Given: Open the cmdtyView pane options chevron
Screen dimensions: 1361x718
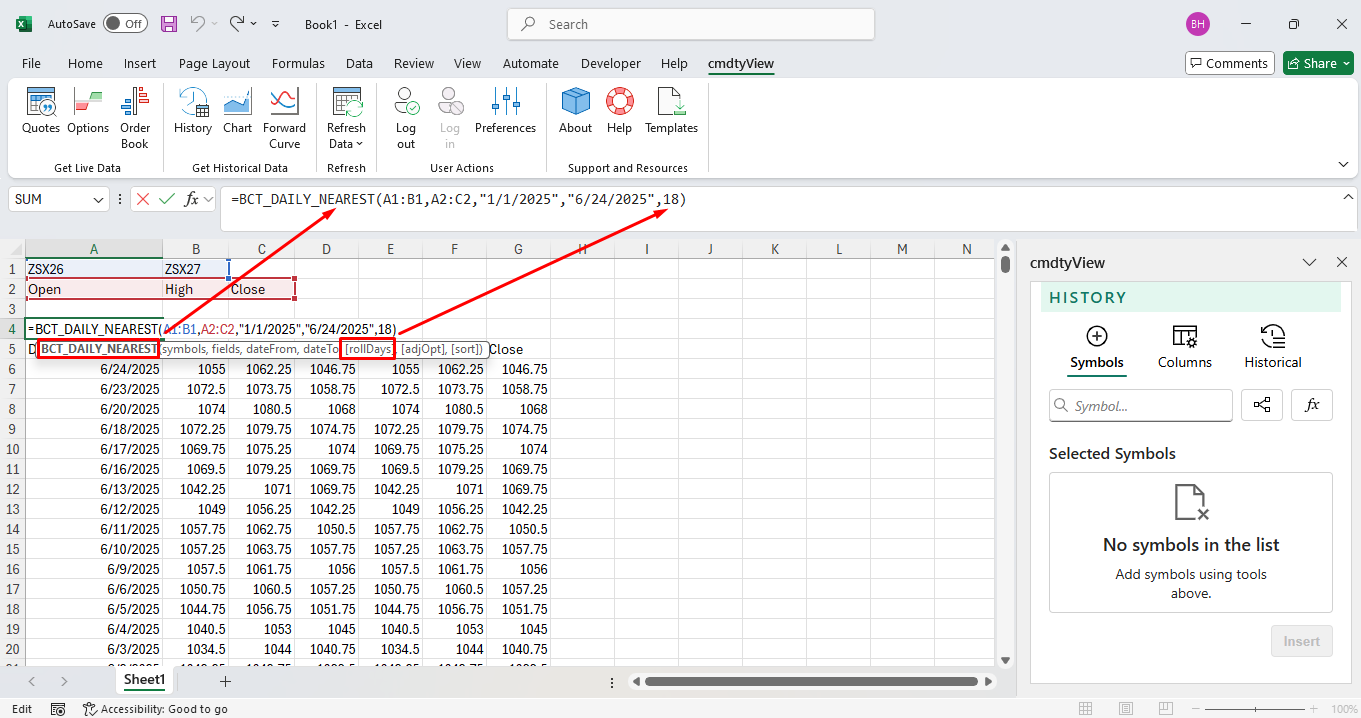Looking at the screenshot, I should click(1309, 262).
